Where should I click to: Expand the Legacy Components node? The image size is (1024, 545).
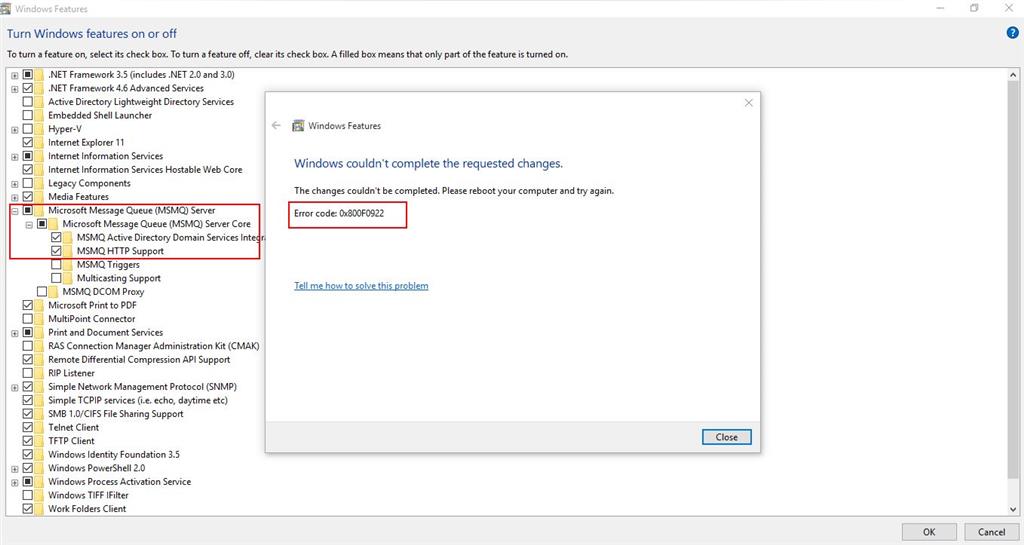[14, 184]
